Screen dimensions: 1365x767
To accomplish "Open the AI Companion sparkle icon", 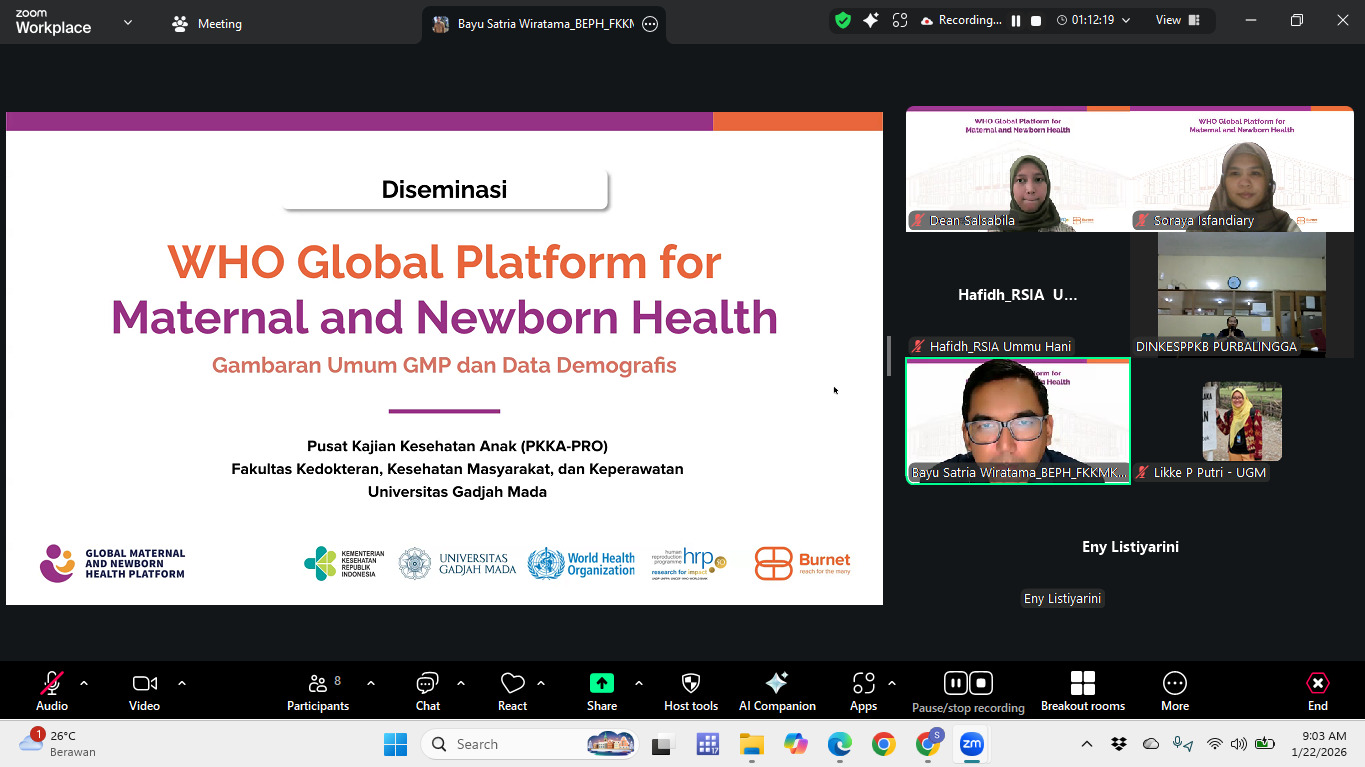I will [776, 690].
